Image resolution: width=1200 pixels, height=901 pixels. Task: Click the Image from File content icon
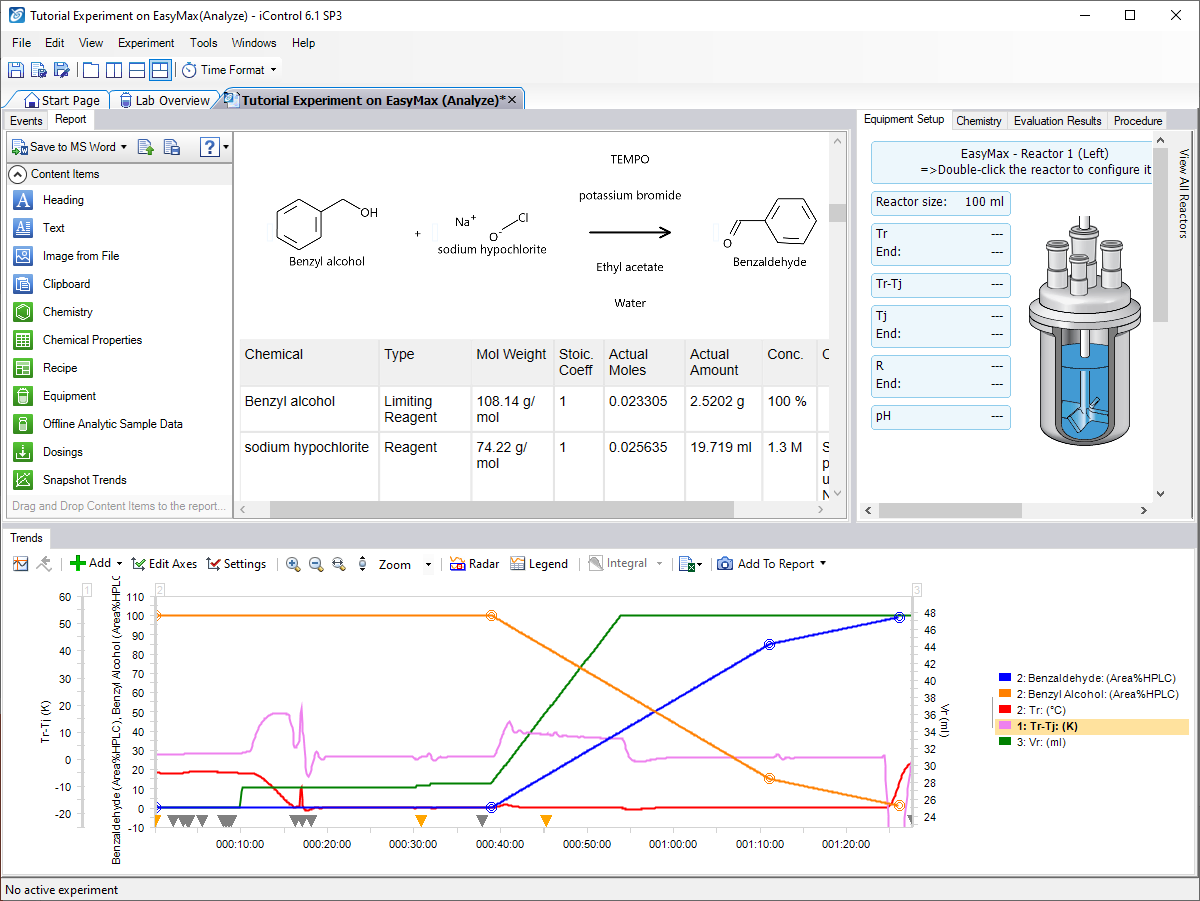24,256
